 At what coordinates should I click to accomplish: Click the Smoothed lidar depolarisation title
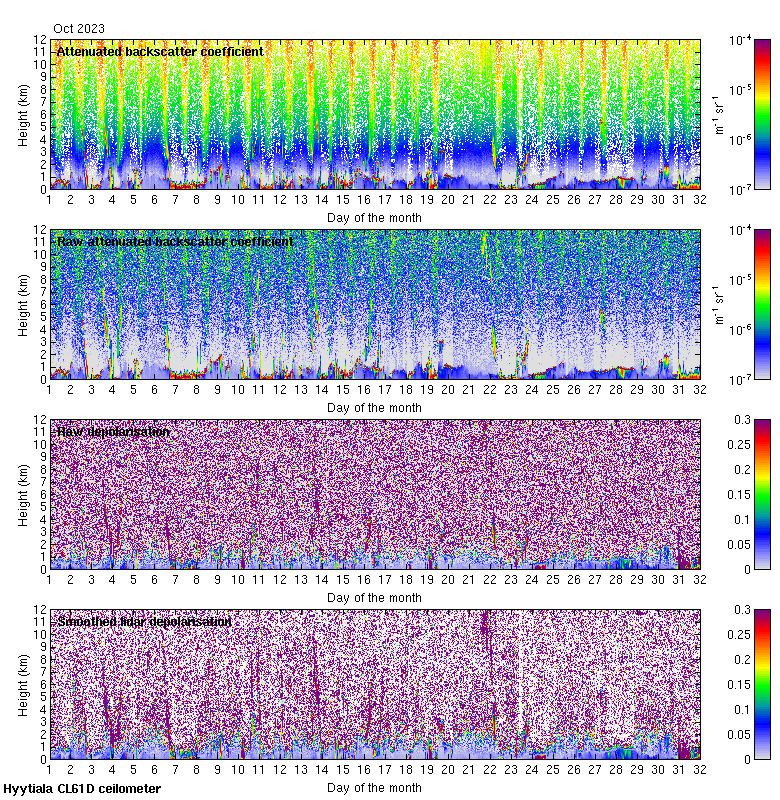pos(145,622)
